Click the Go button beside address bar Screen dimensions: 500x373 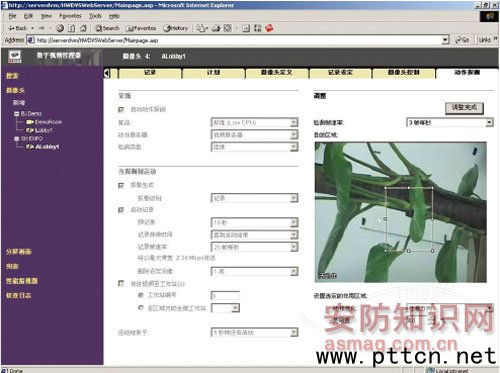click(x=462, y=40)
